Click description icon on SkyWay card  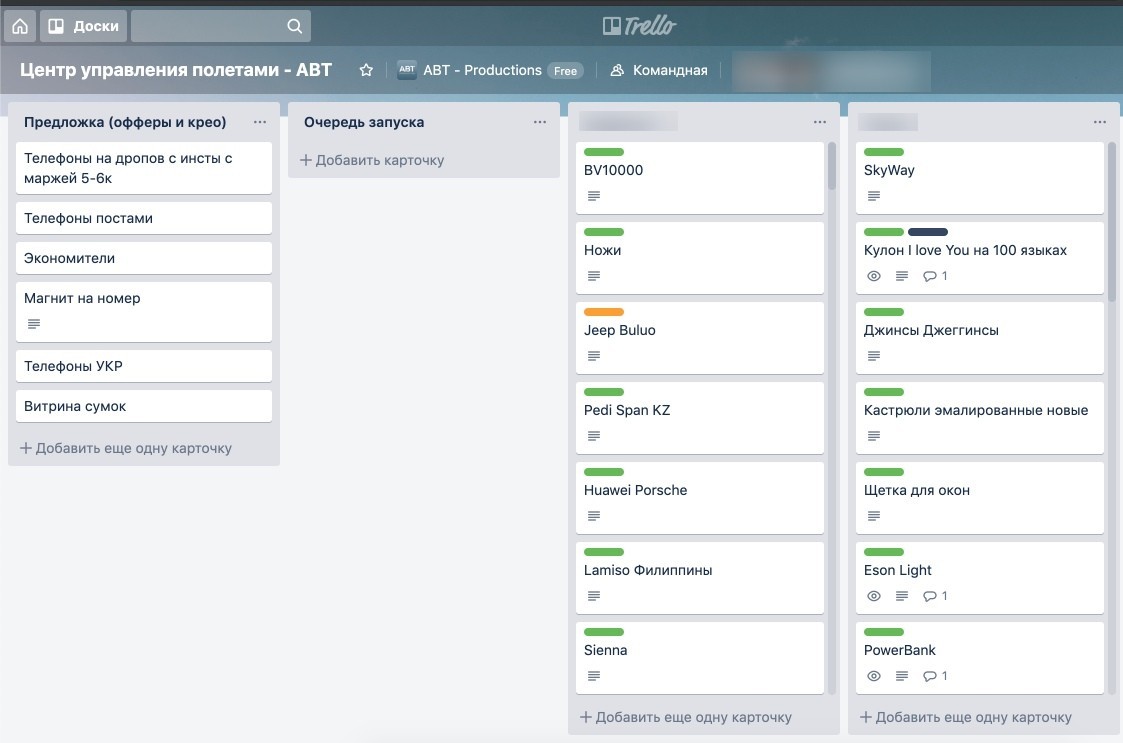click(874, 196)
